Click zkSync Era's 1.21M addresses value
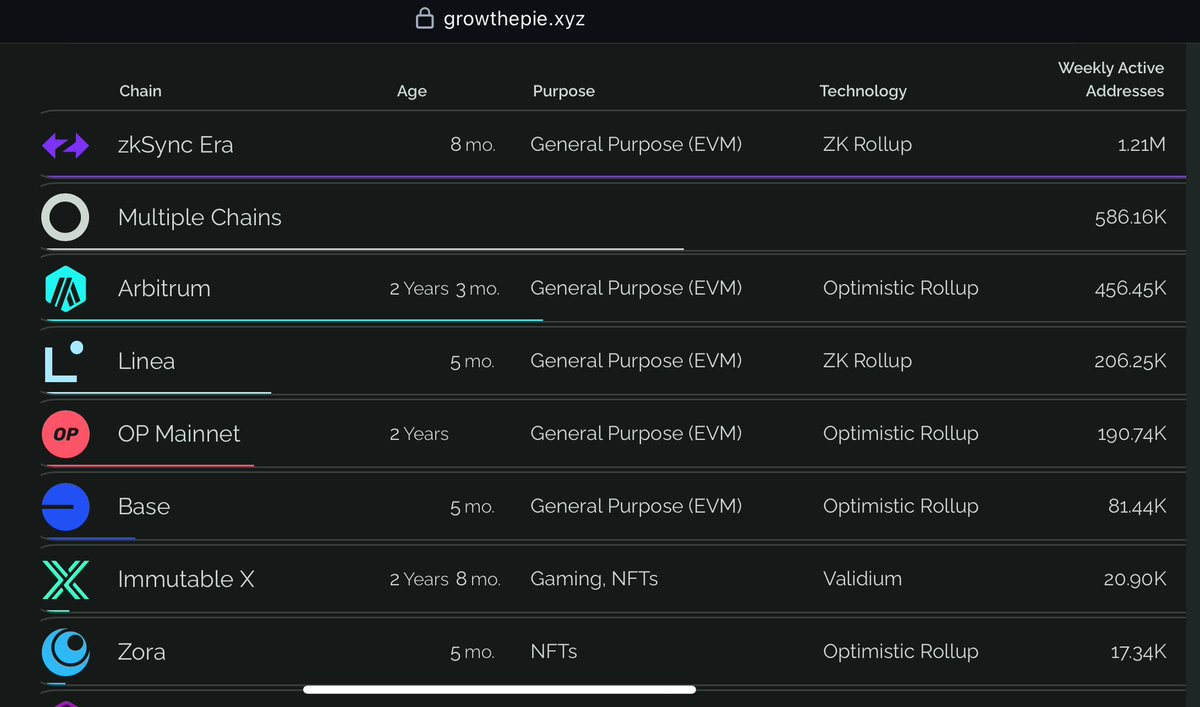This screenshot has height=707, width=1200. pyautogui.click(x=1142, y=145)
